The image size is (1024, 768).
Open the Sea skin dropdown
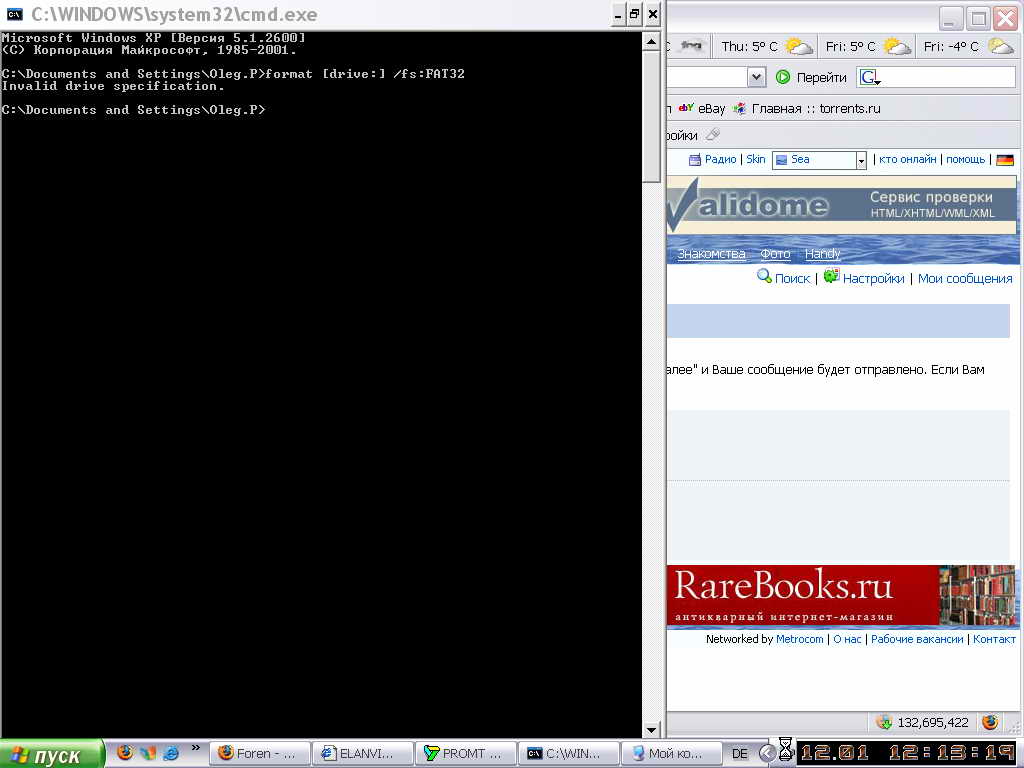pos(861,160)
